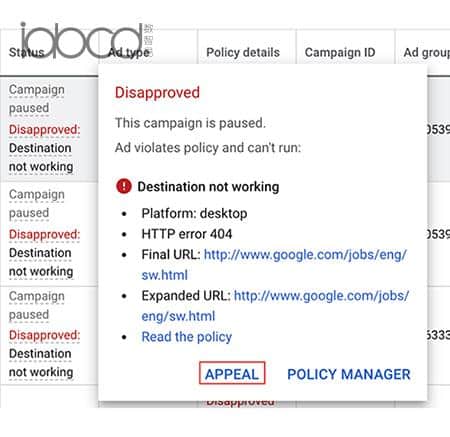
Task: Open the Expanded URL google.com jobs link
Action: point(275,306)
